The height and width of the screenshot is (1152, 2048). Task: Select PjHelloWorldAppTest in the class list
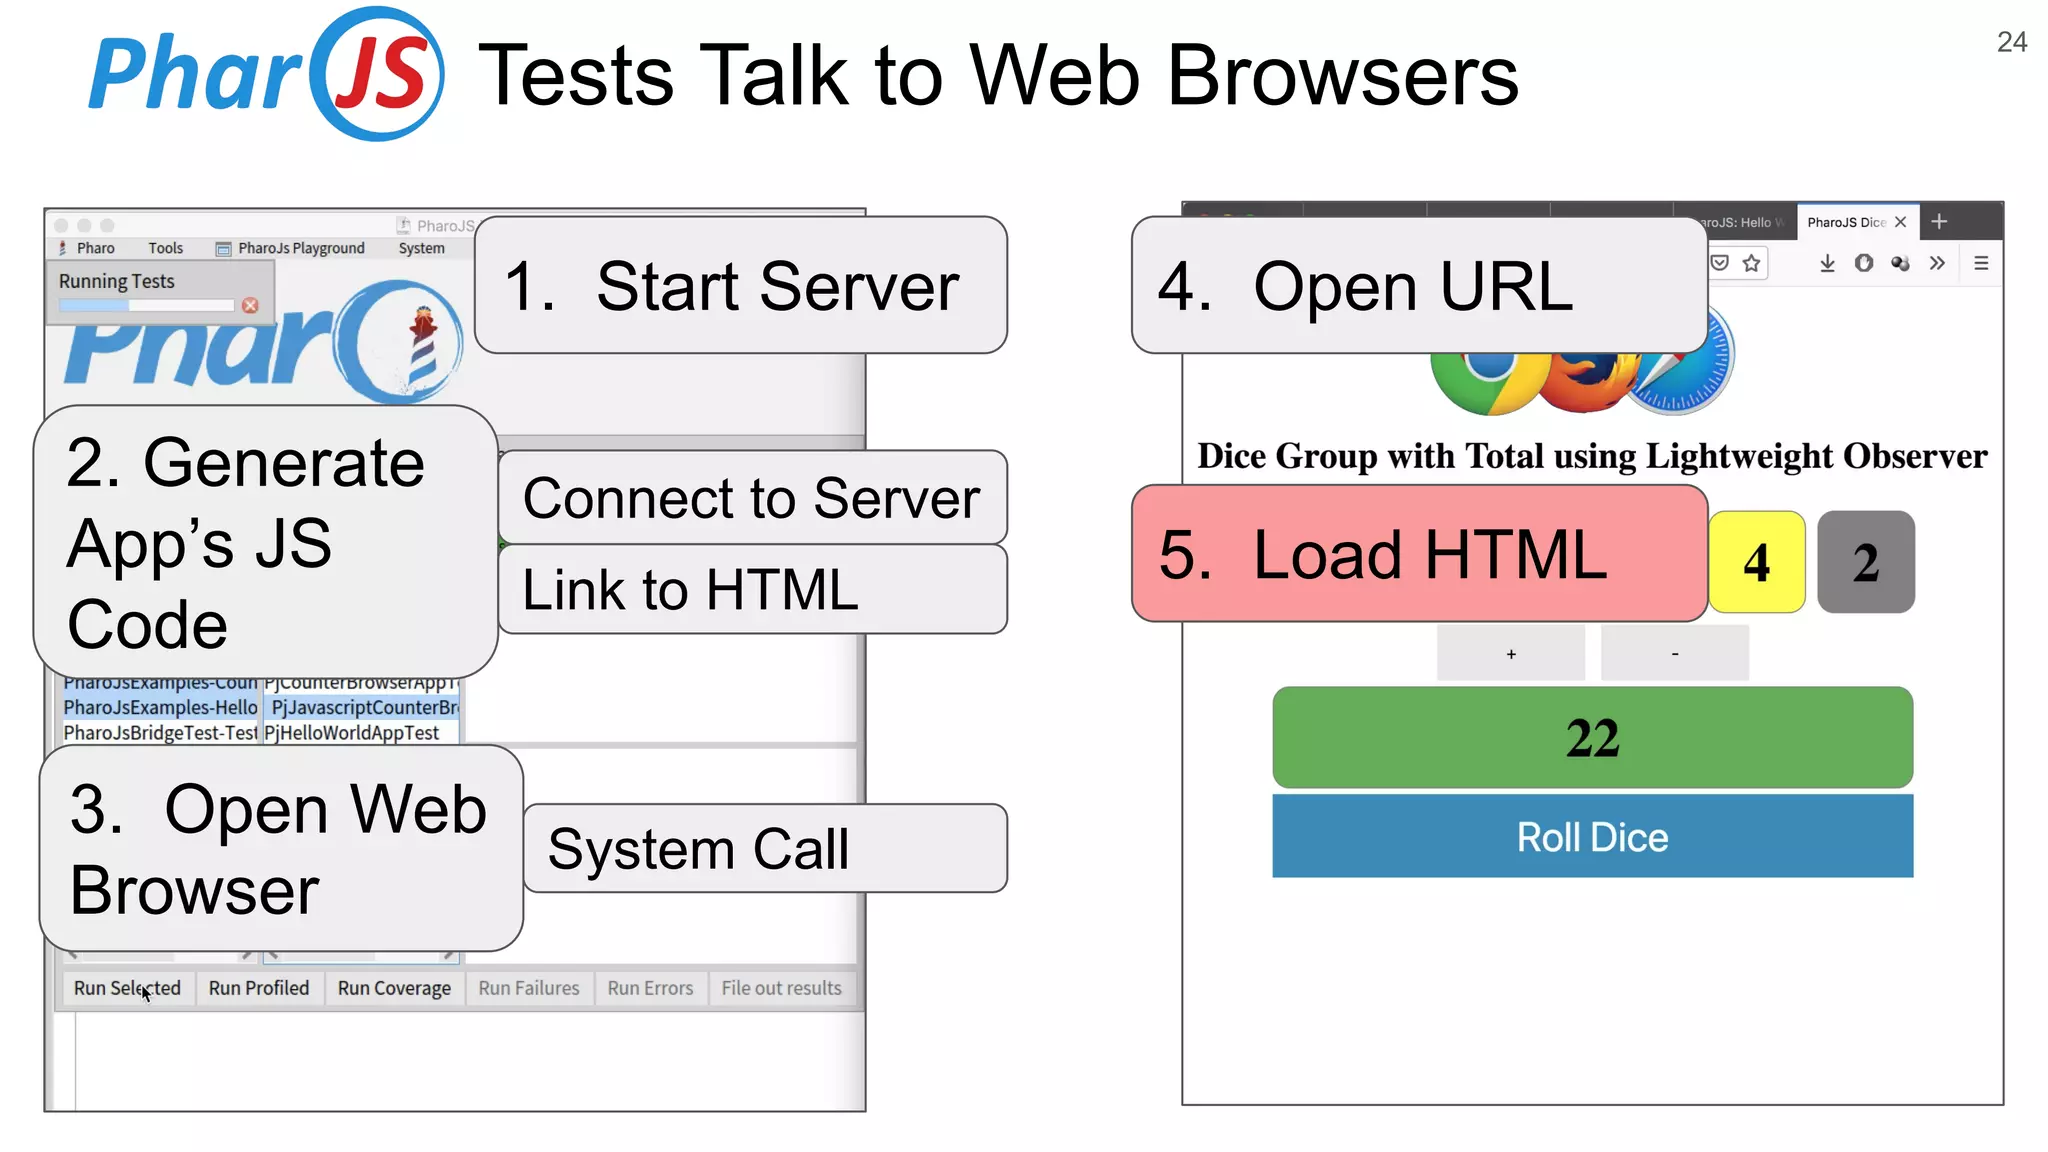tap(352, 733)
